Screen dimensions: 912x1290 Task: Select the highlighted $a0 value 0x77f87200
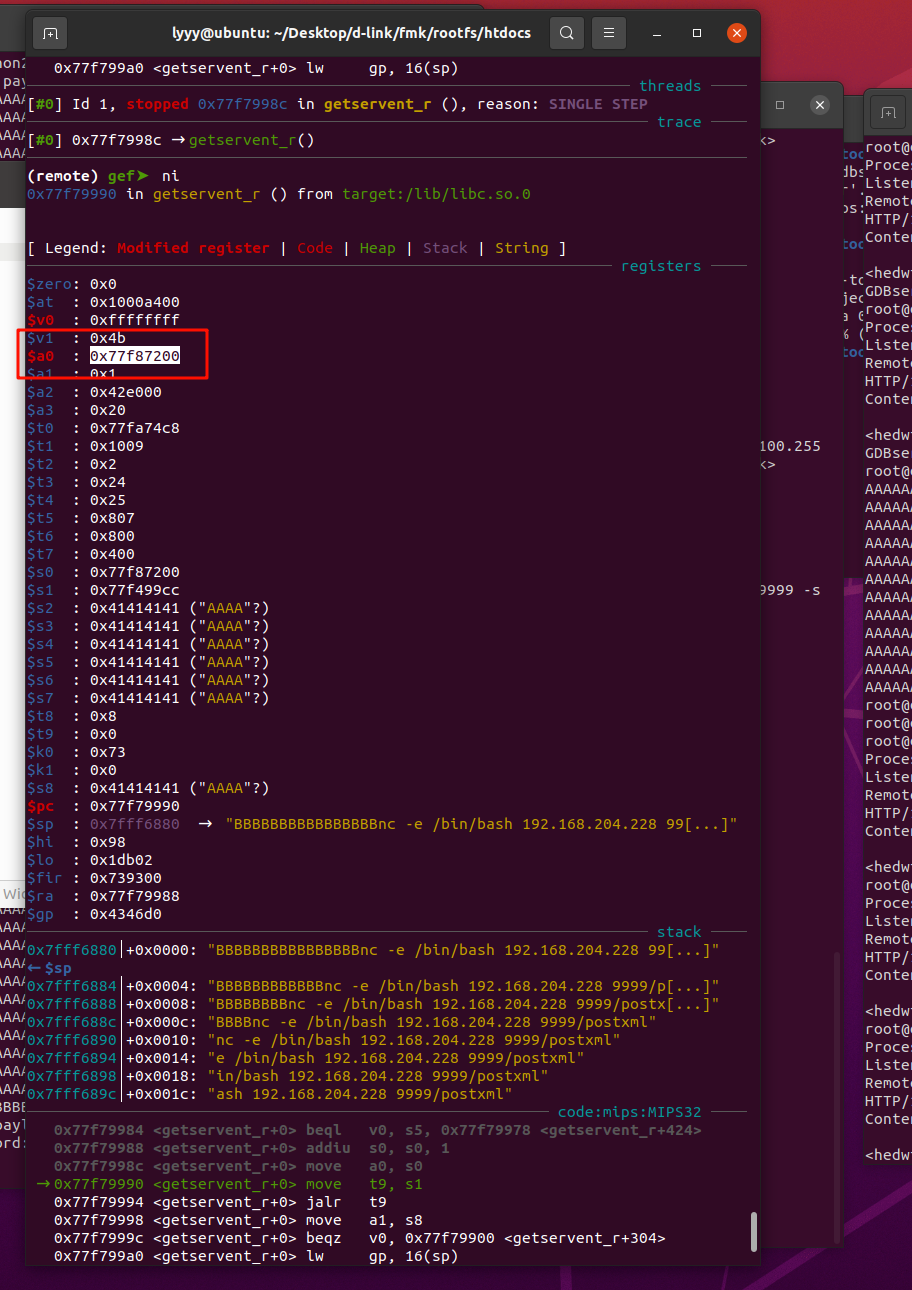(135, 356)
